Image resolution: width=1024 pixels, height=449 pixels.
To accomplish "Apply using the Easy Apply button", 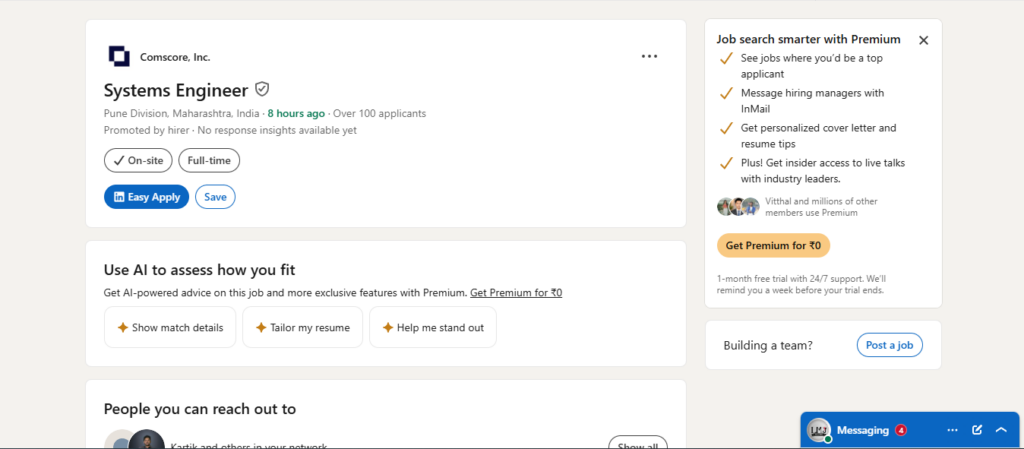I will (146, 197).
